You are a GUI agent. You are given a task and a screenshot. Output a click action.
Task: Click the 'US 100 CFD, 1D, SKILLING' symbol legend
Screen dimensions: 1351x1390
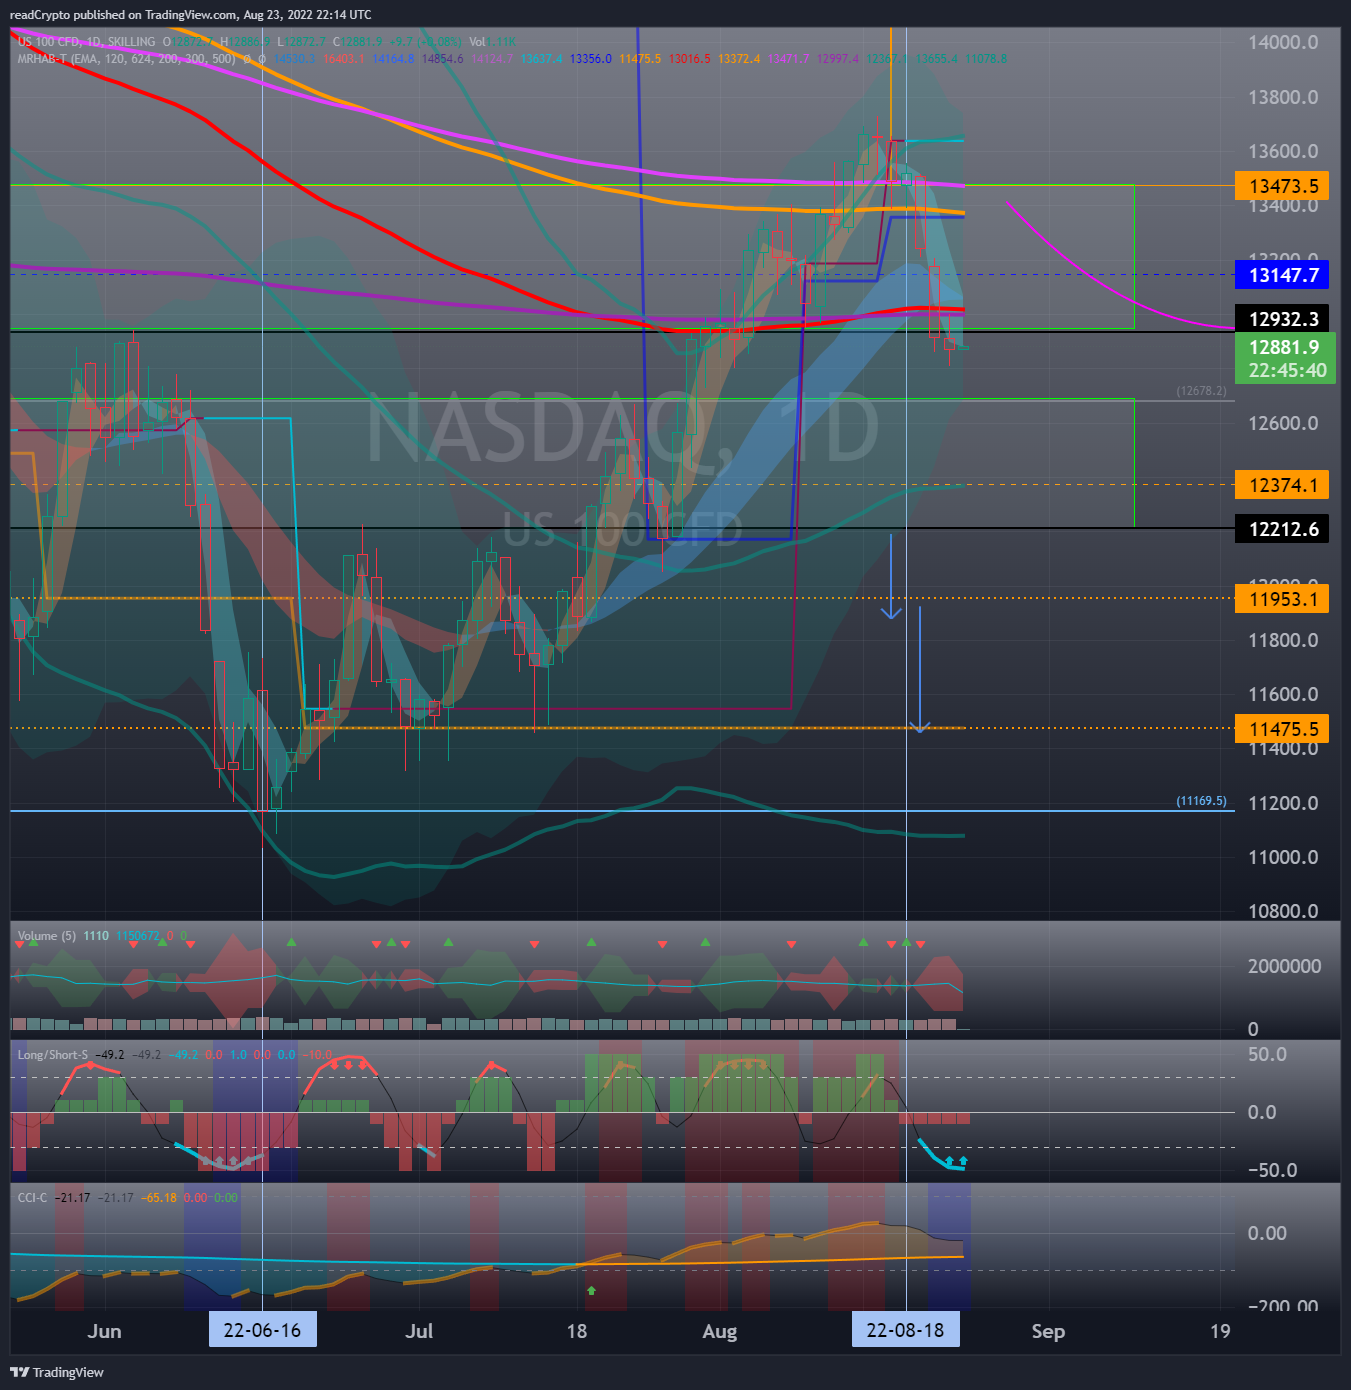[x=86, y=42]
